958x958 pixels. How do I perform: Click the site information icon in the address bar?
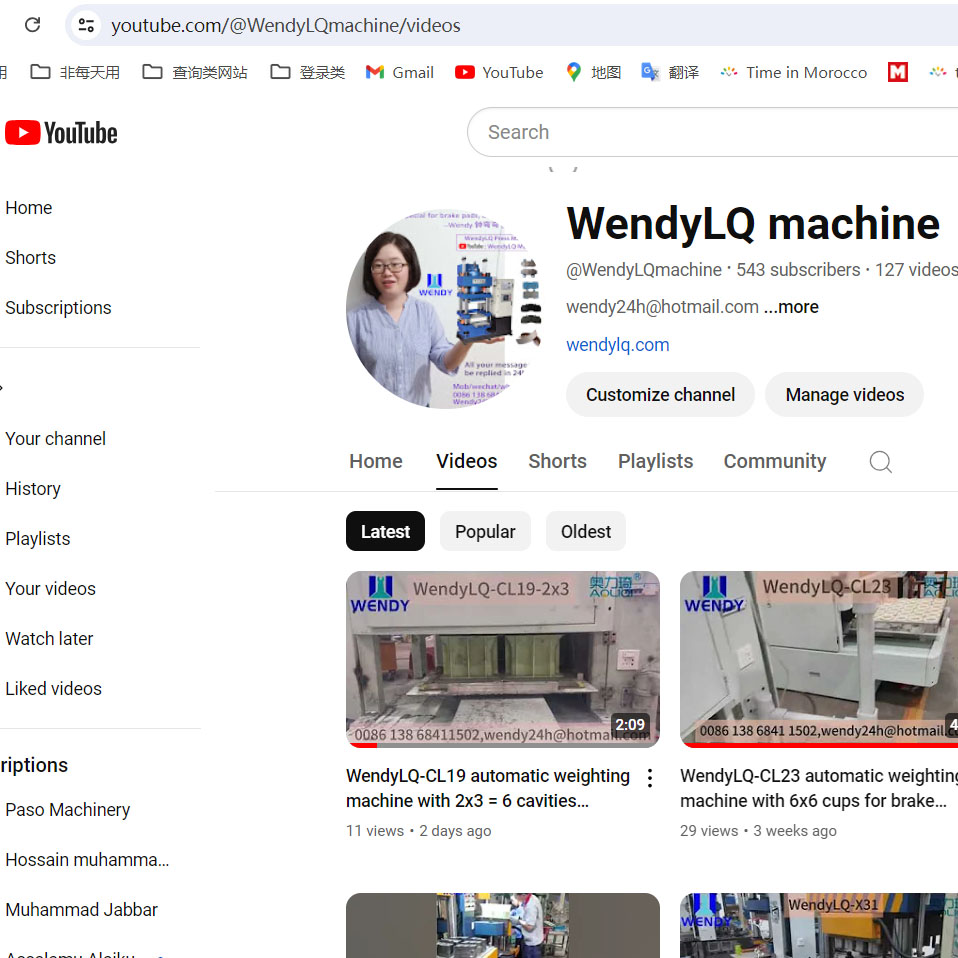(87, 25)
